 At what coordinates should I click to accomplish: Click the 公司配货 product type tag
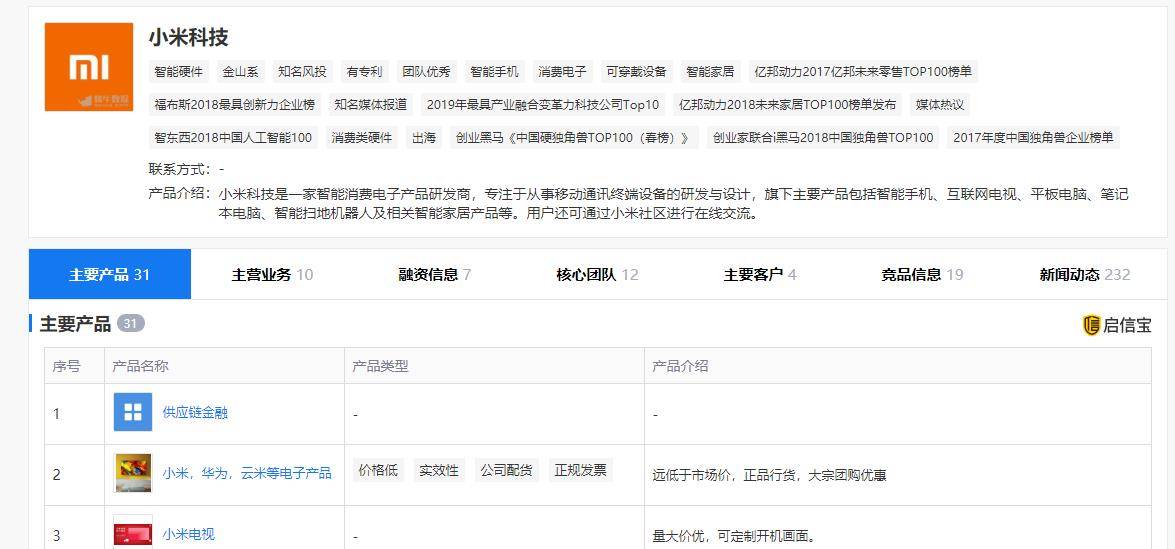507,470
